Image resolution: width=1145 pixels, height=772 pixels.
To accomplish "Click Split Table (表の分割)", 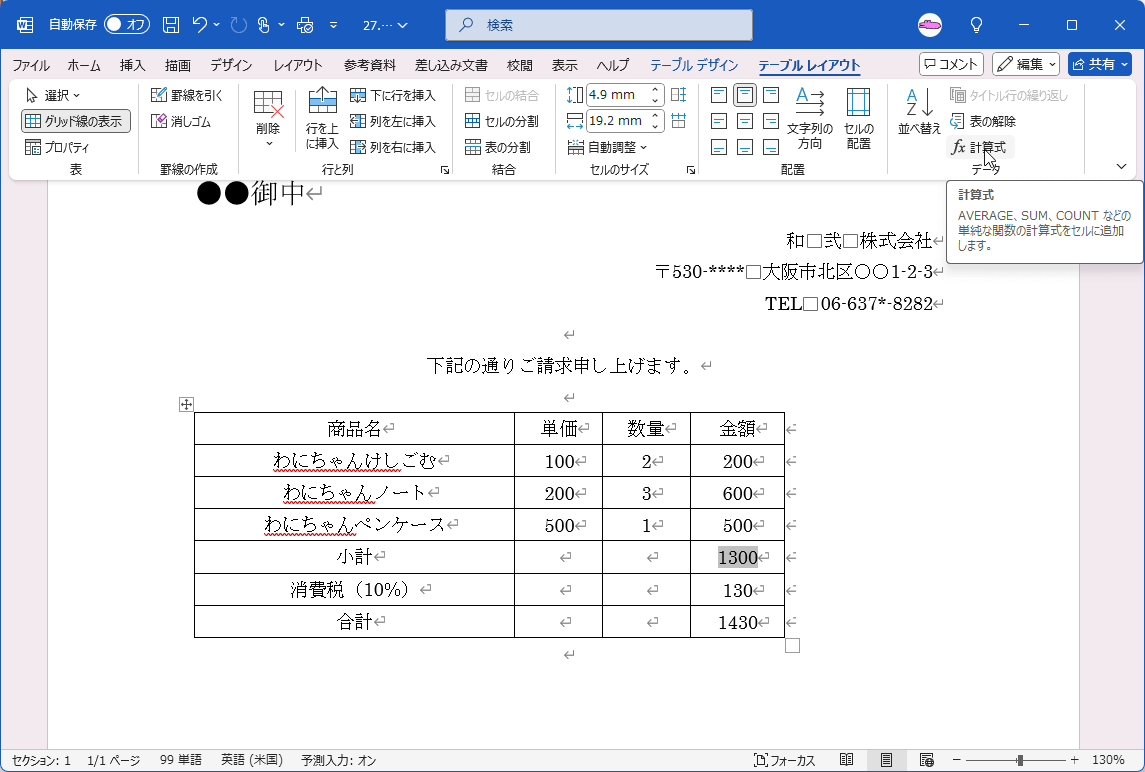I will point(497,147).
